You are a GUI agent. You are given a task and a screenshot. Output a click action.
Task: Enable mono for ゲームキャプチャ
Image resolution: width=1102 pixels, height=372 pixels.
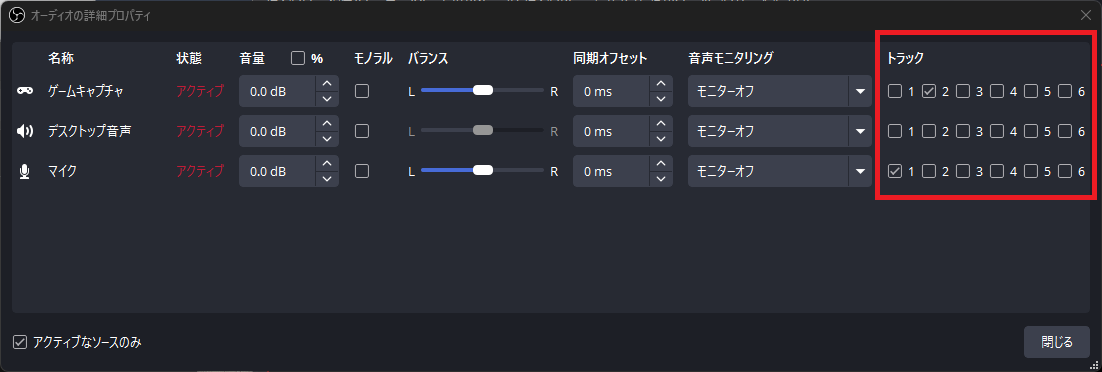(x=362, y=91)
